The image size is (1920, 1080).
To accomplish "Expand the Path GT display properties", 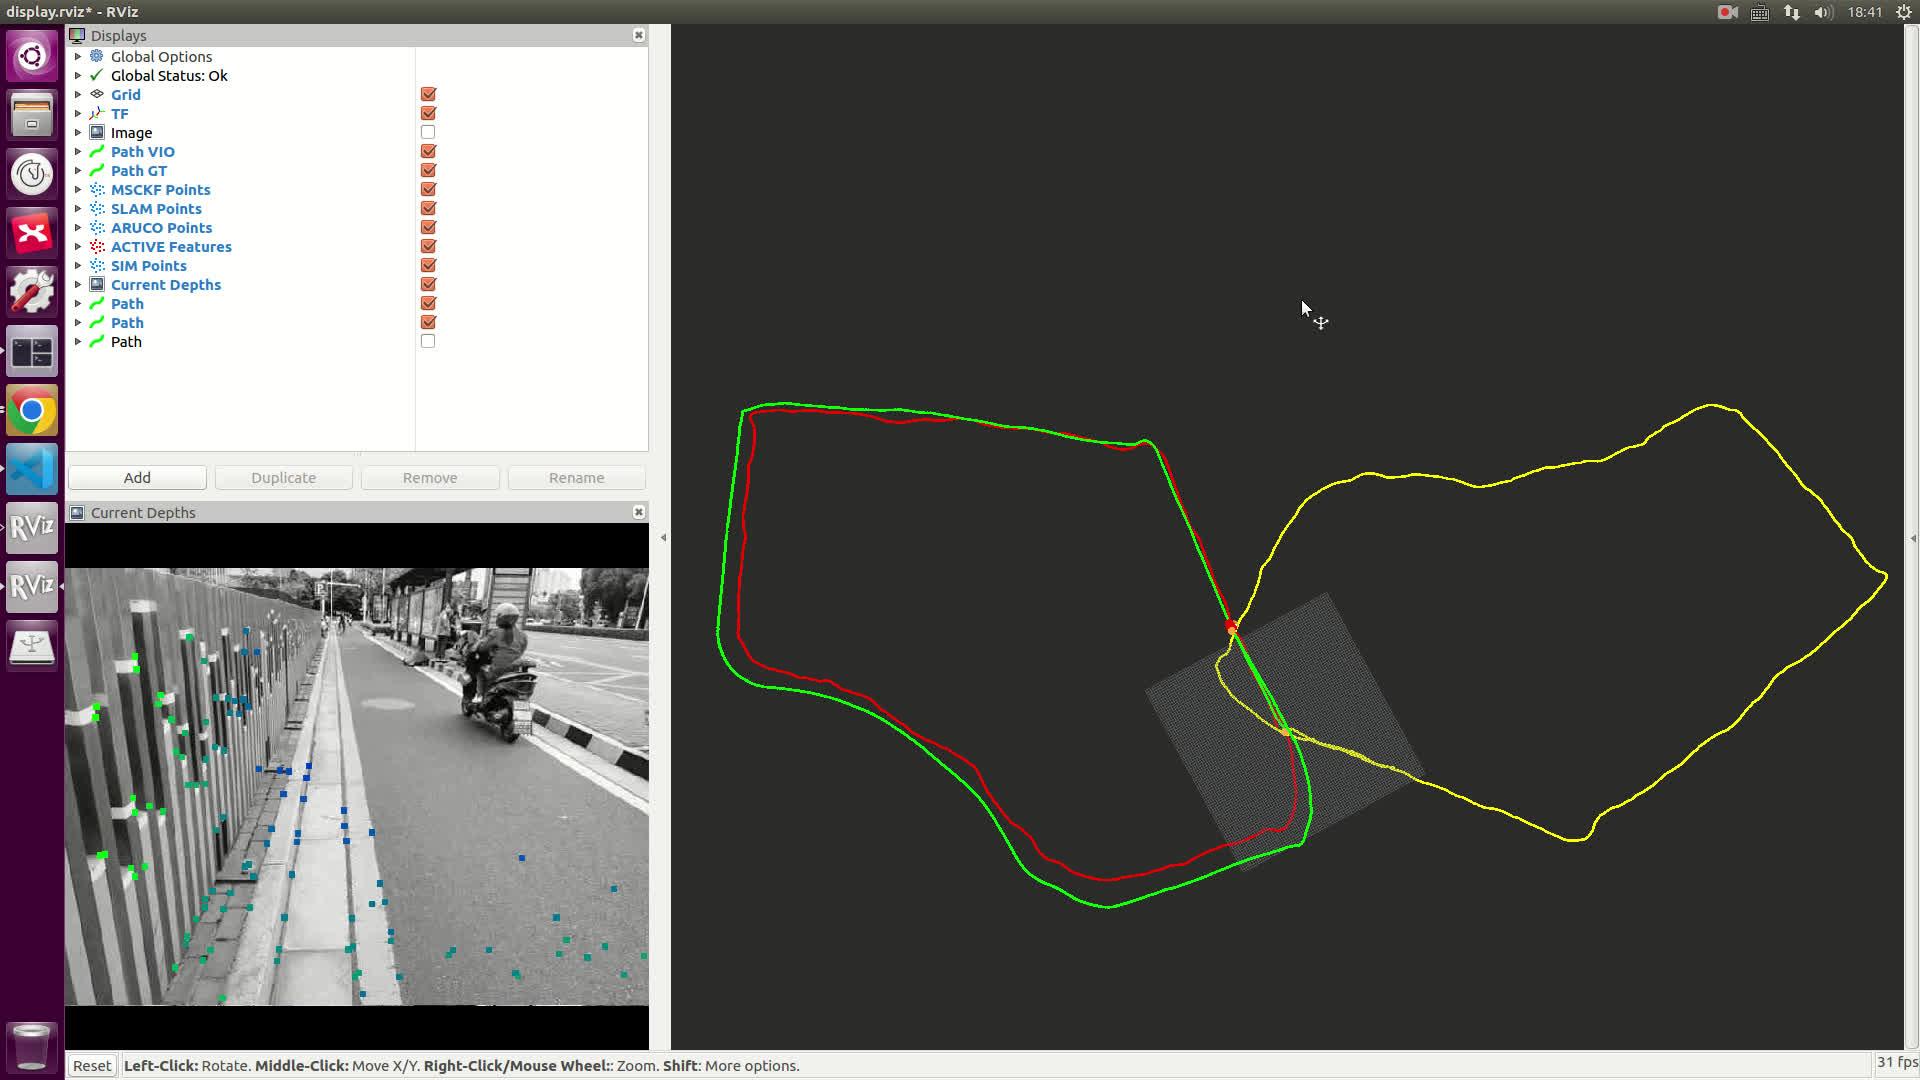I will (78, 171).
